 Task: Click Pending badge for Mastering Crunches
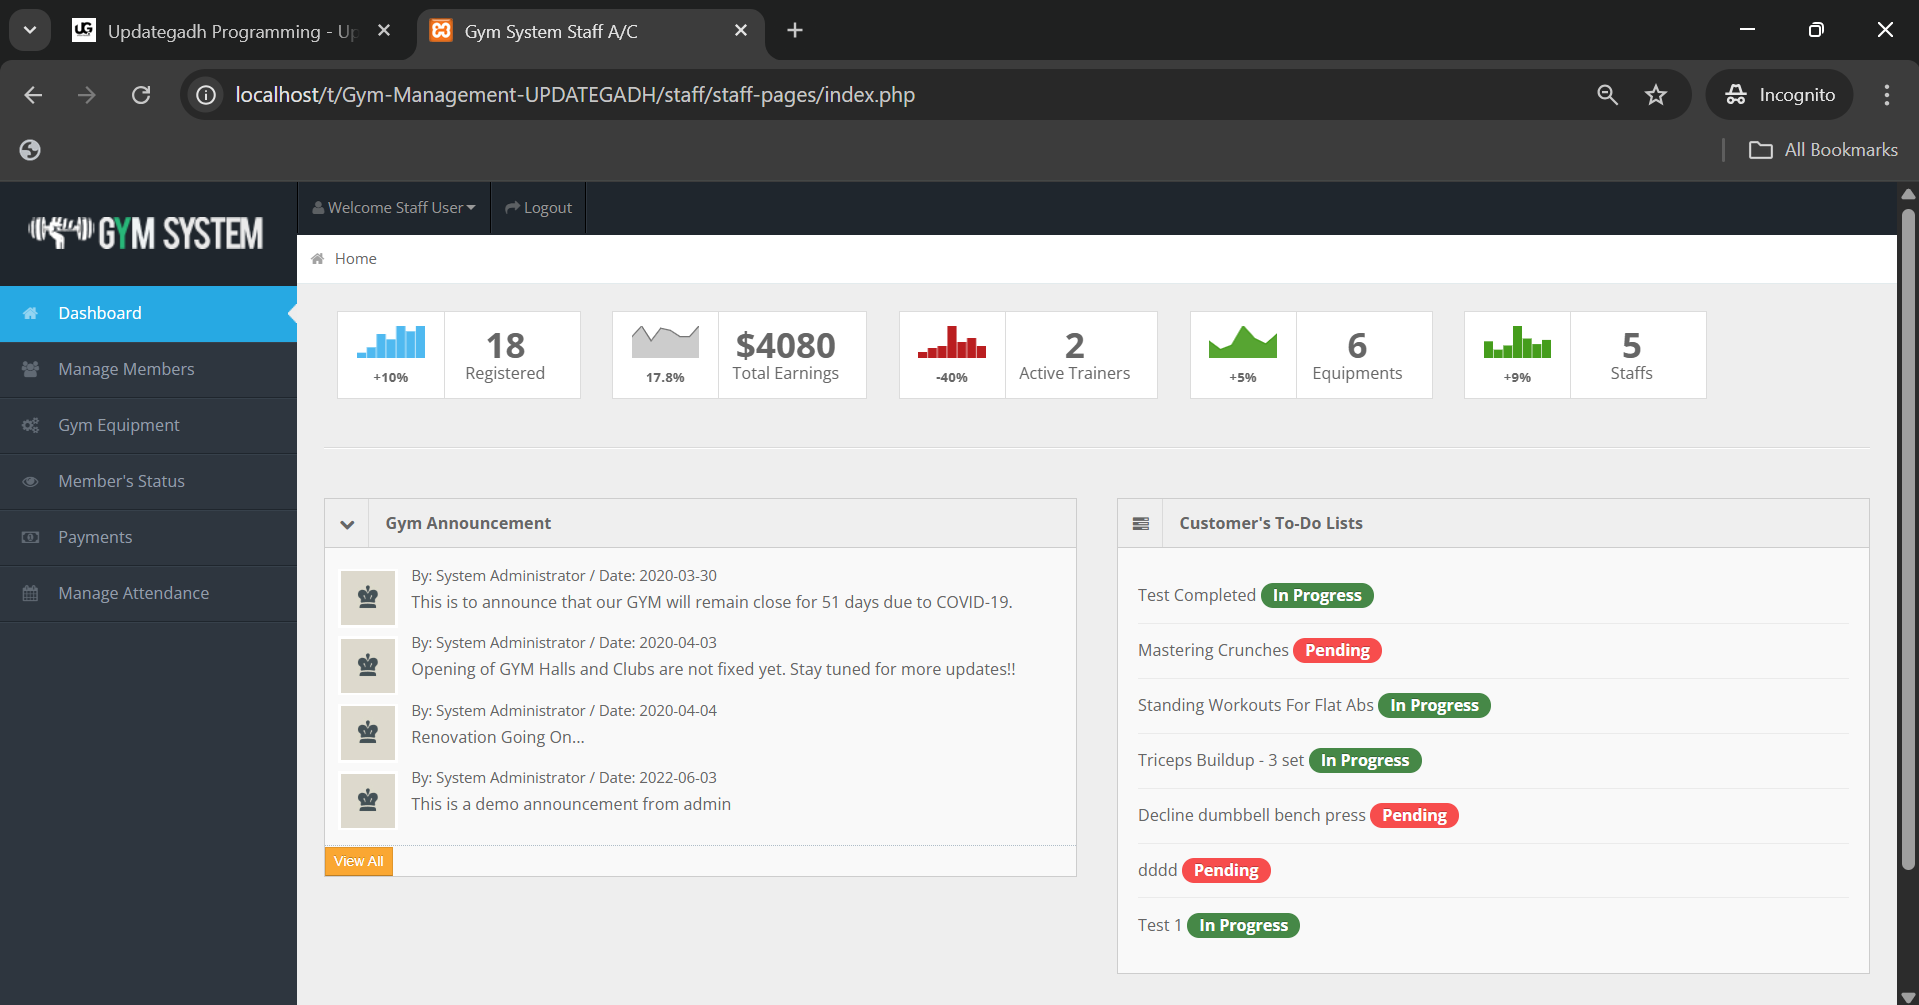(1337, 650)
